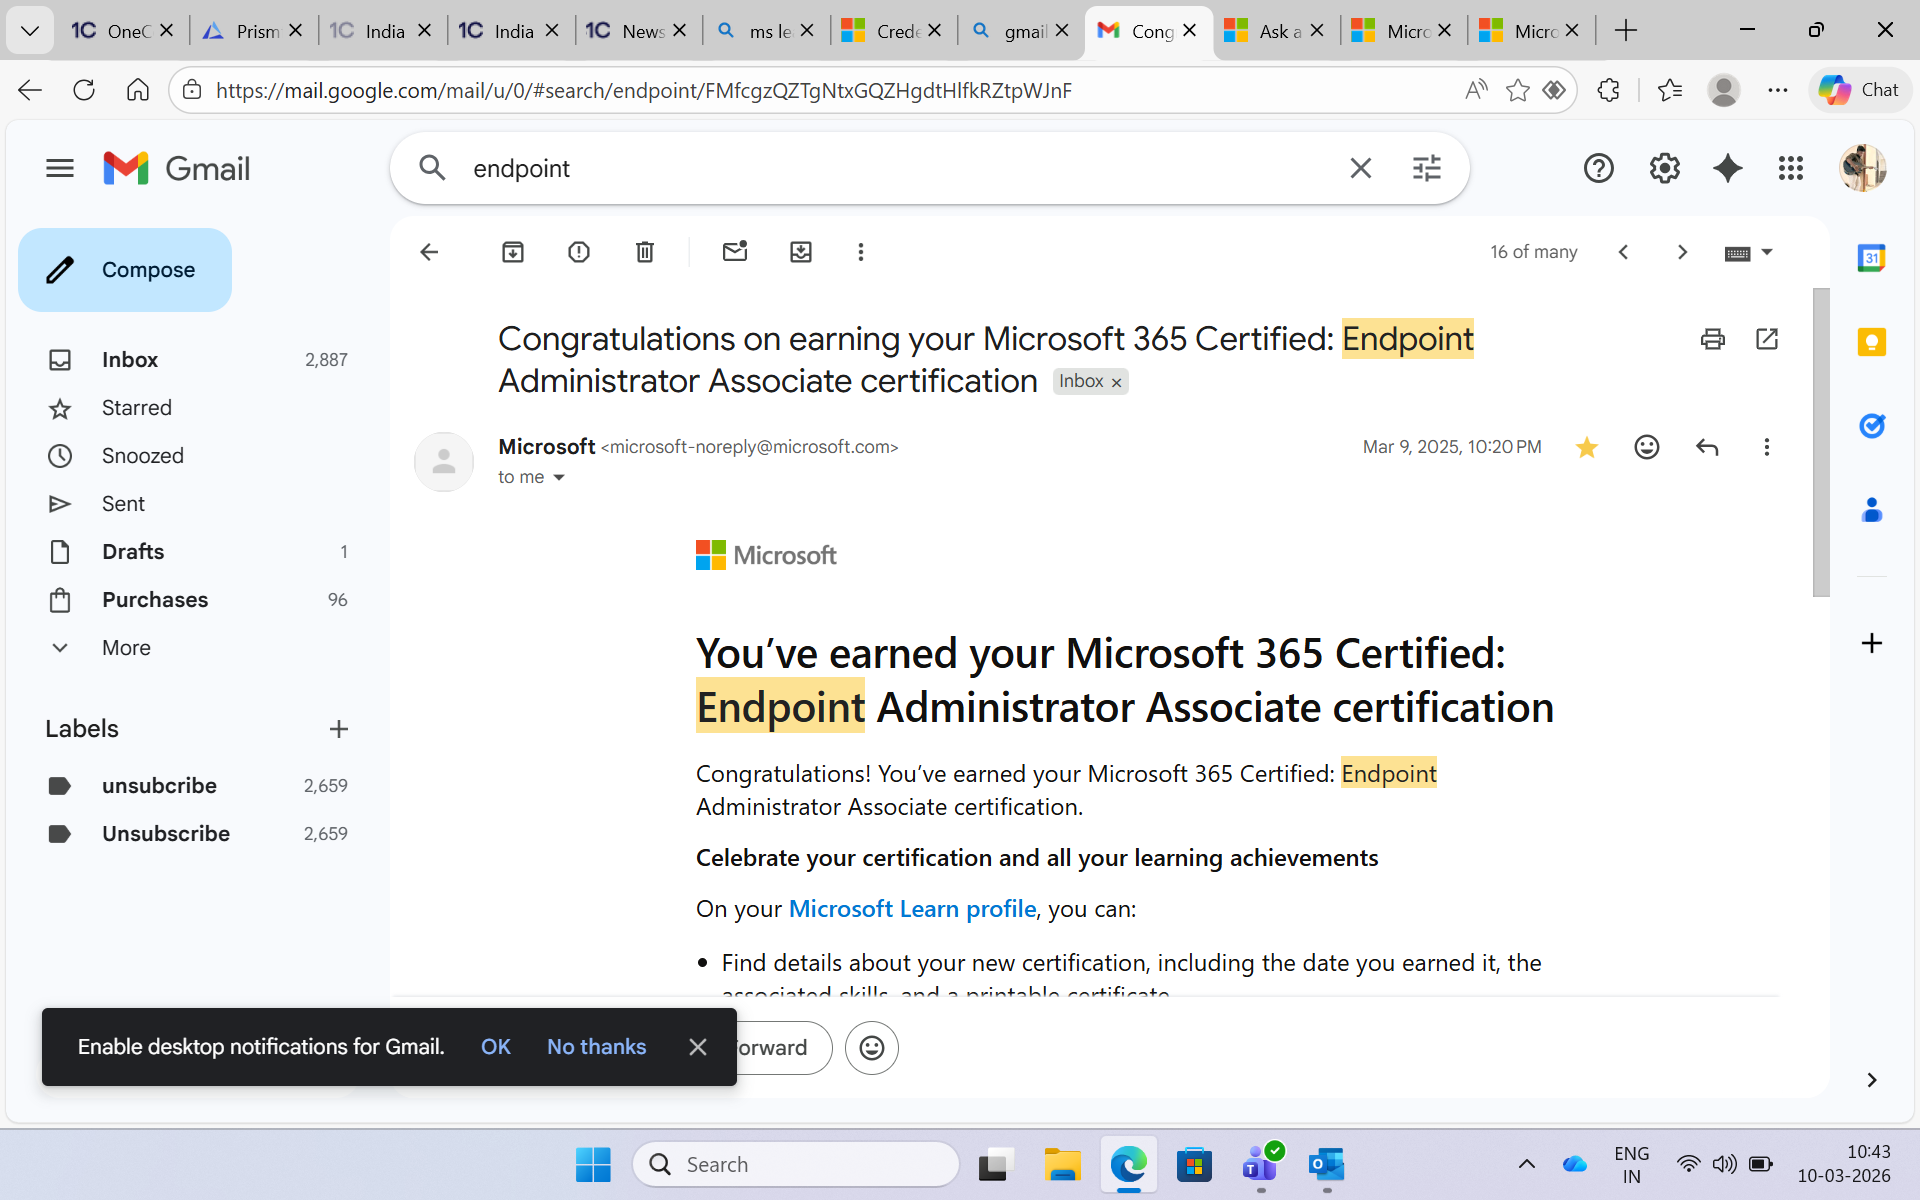Open Gemini sparkle assistant

[x=1728, y=168]
